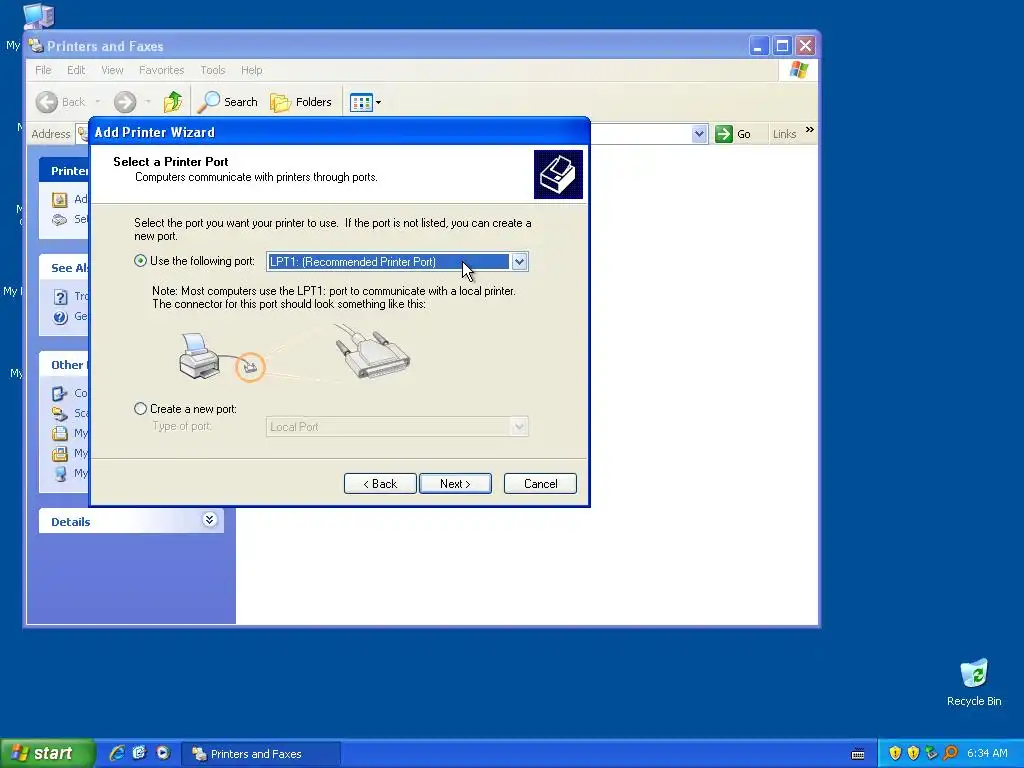Click the Next button in wizard
This screenshot has width=1024, height=768.
click(x=455, y=484)
